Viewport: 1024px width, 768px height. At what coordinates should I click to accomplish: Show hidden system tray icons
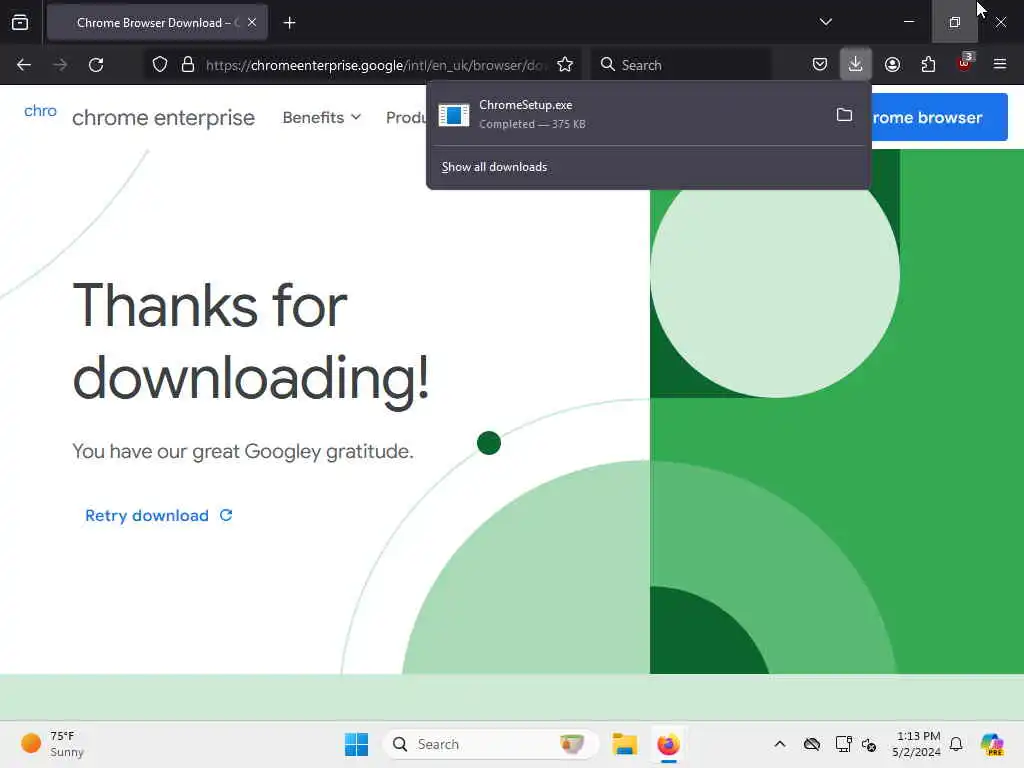click(780, 744)
